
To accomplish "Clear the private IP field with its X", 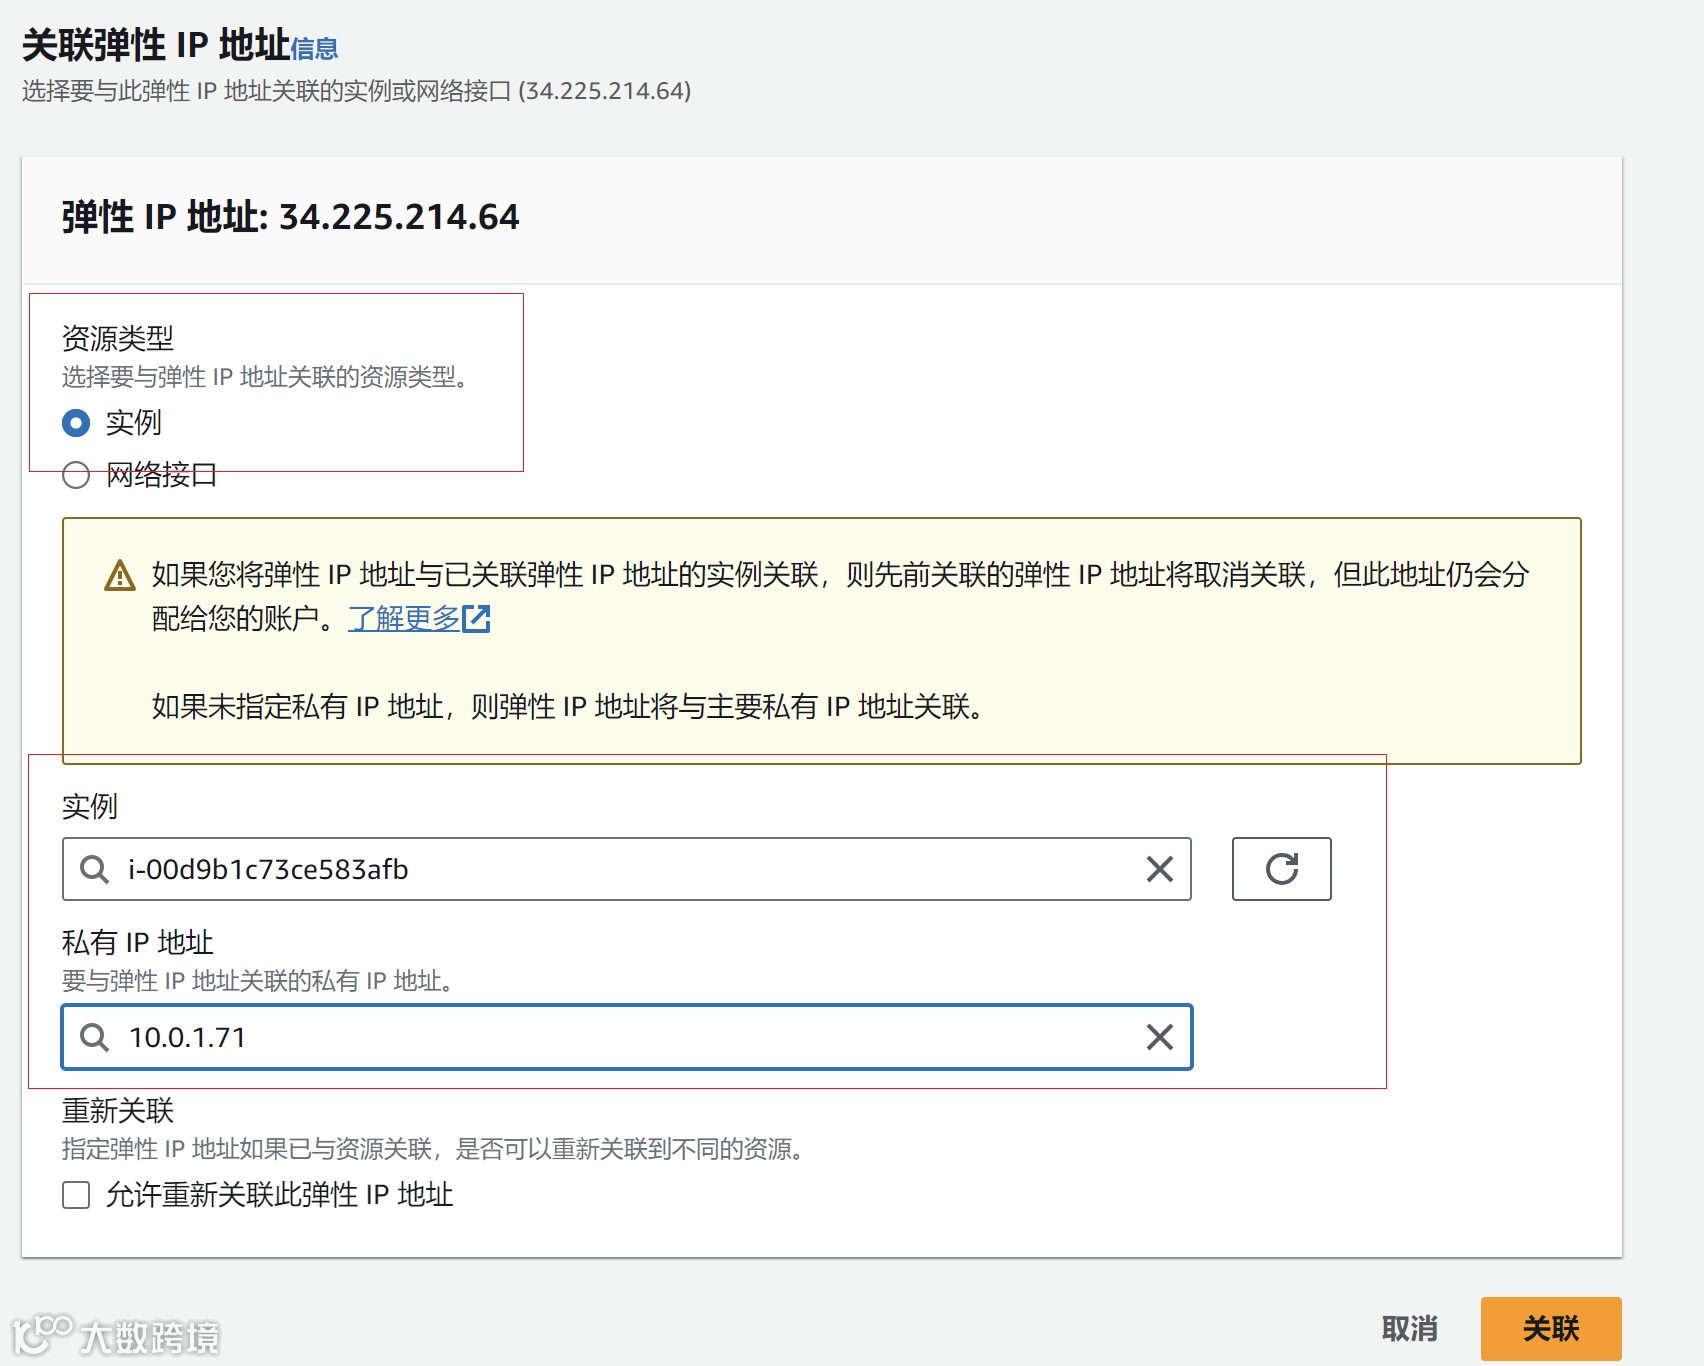I will (x=1159, y=1037).
